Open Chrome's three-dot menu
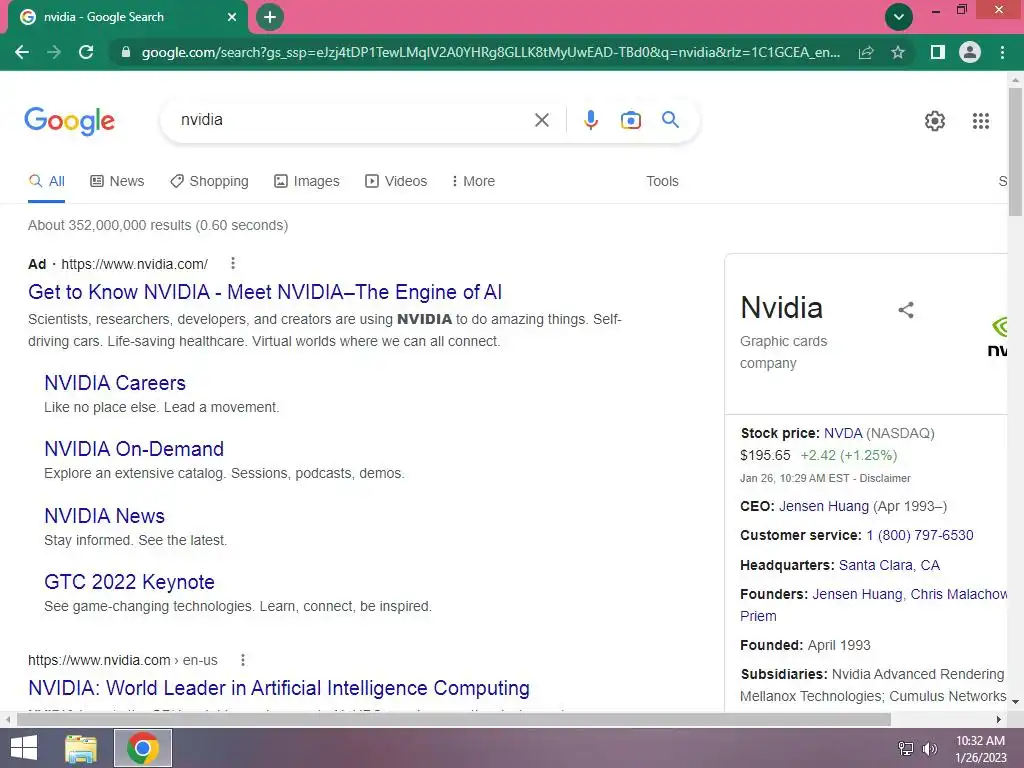1024x768 pixels. click(x=1002, y=52)
